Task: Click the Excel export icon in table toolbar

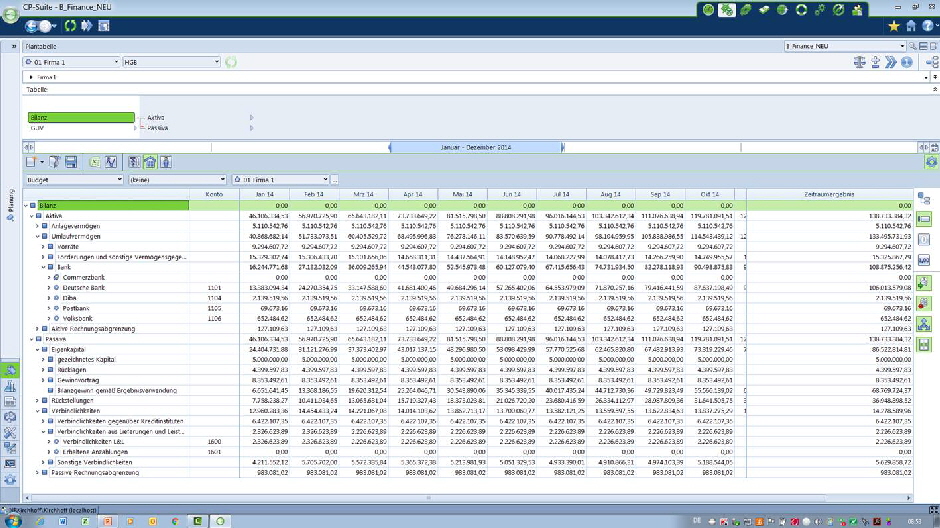Action: (x=95, y=162)
